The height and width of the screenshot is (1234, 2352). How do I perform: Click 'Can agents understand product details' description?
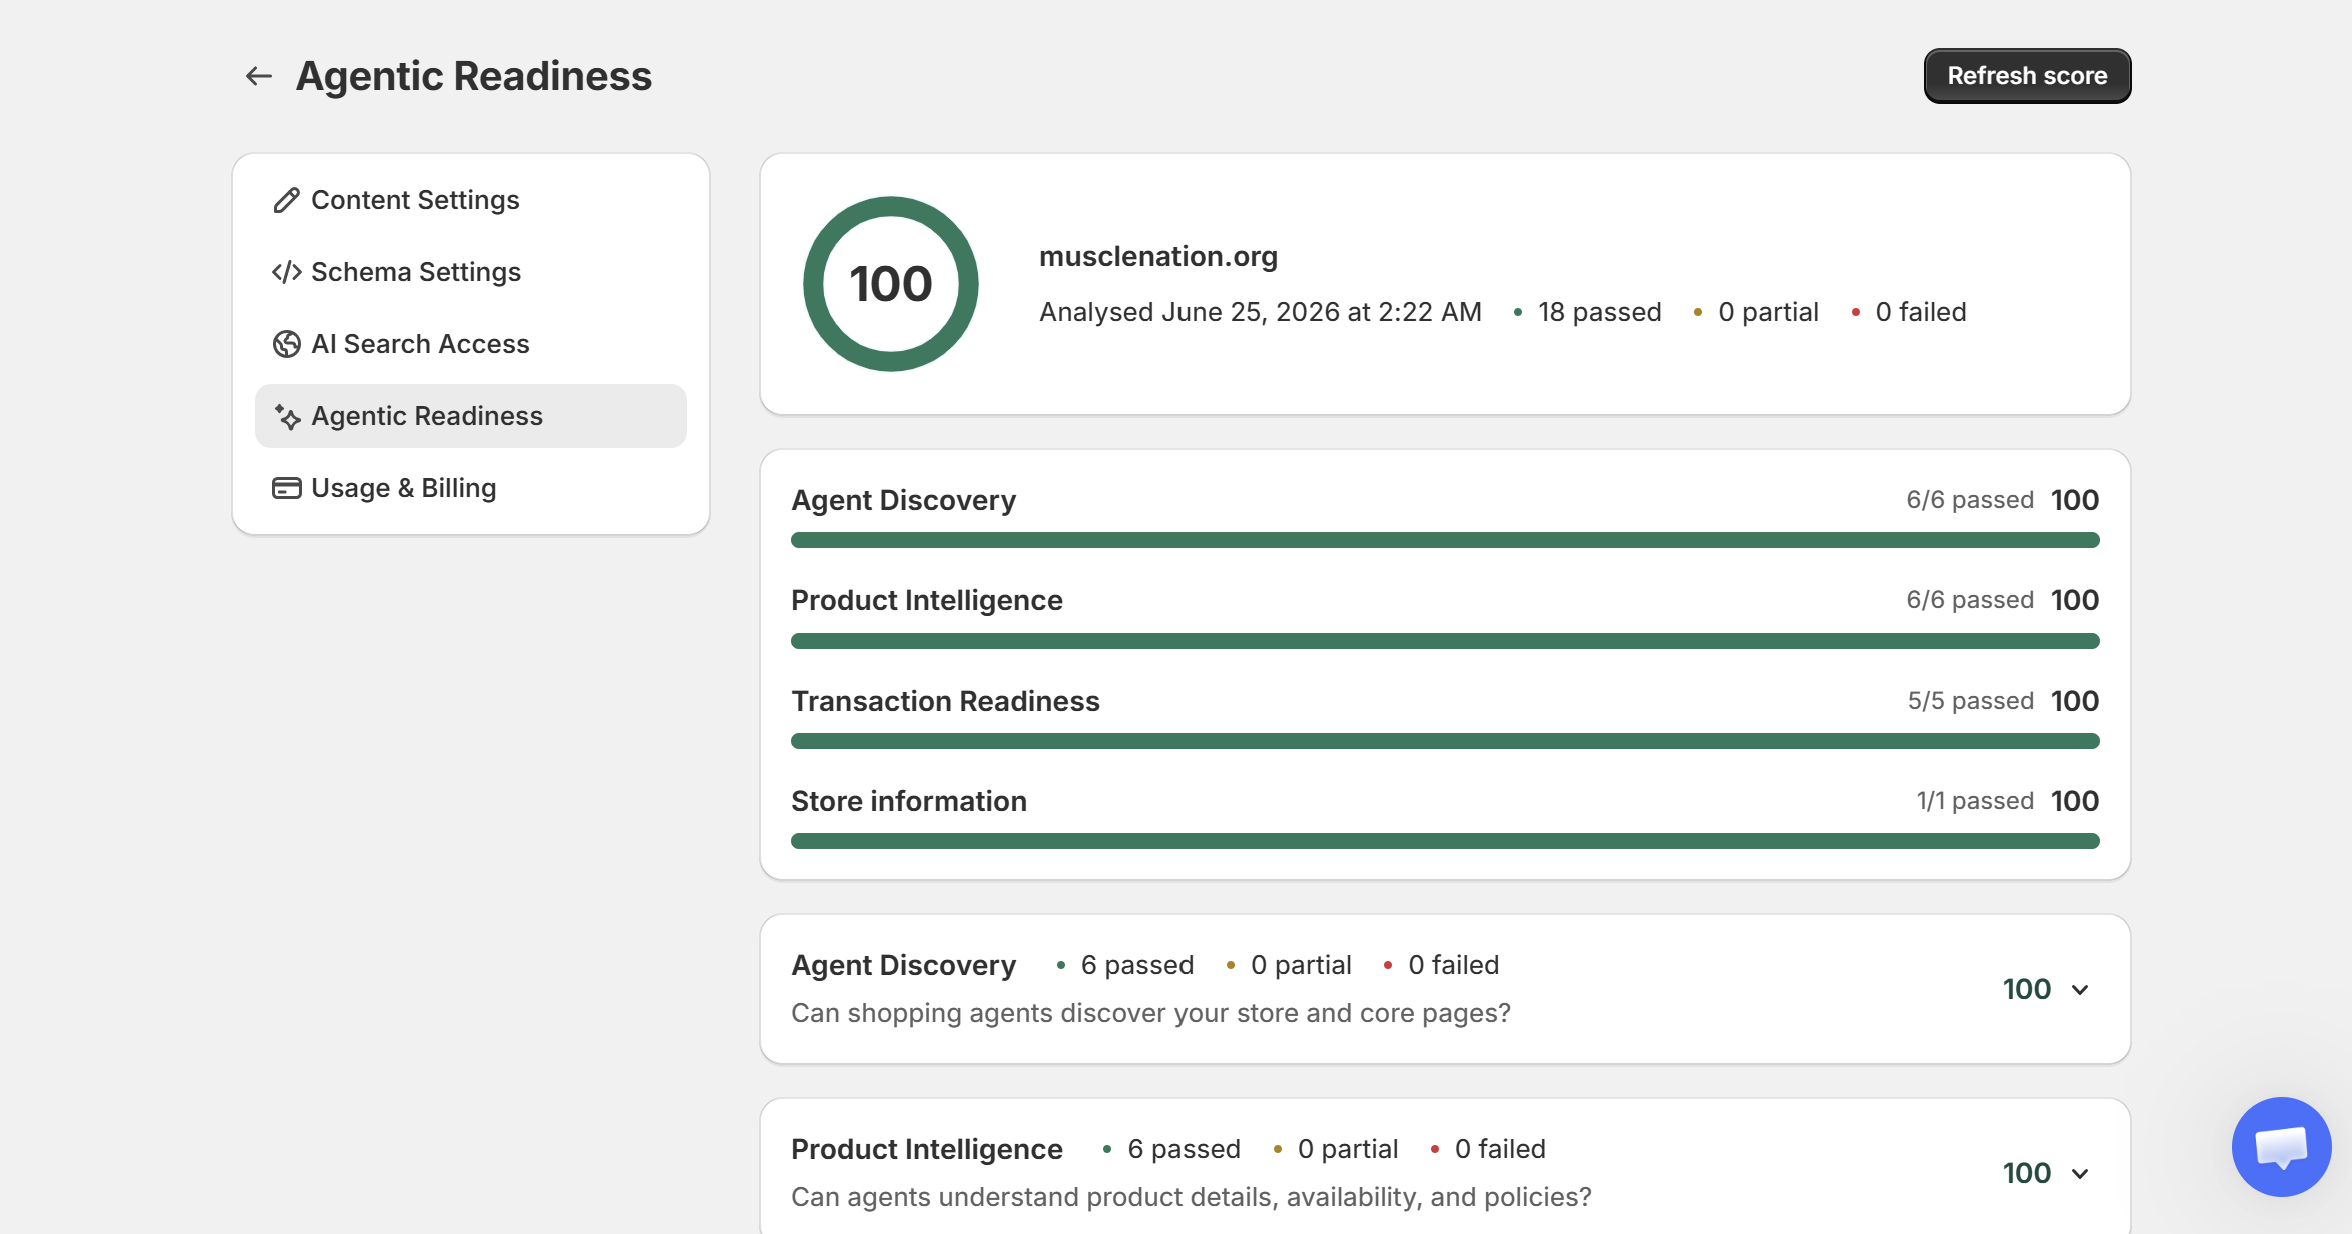click(x=1190, y=1197)
